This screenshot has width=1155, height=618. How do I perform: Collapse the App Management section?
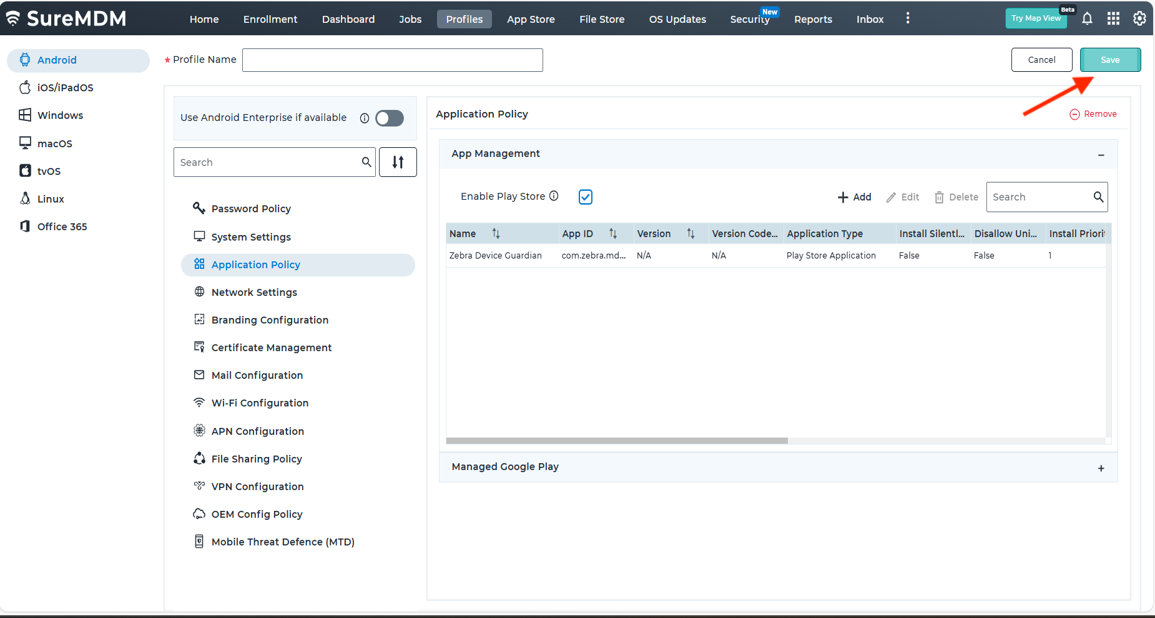(1101, 155)
